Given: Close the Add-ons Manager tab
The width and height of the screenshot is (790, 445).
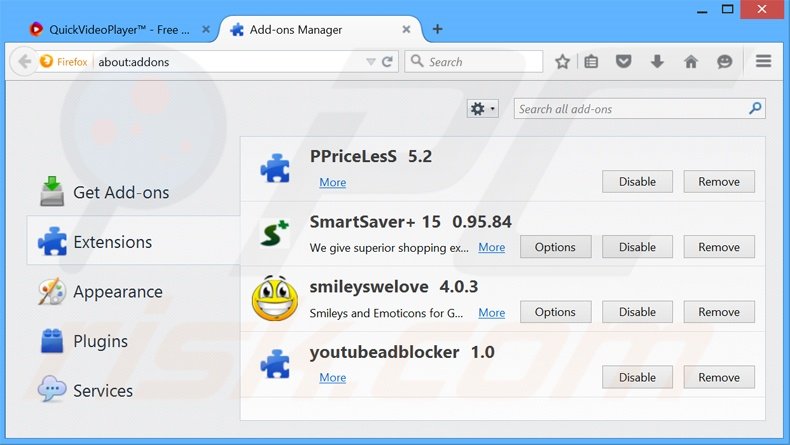Looking at the screenshot, I should tap(406, 29).
